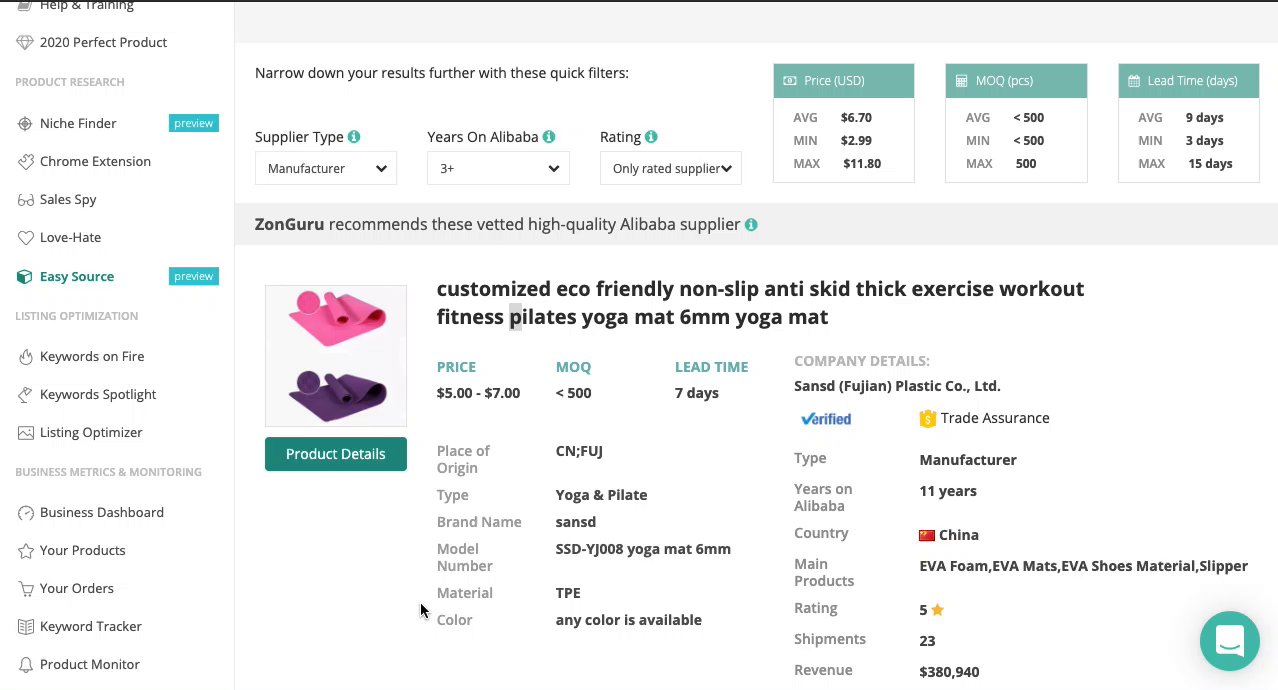Image resolution: width=1278 pixels, height=690 pixels.
Task: Go to Business Dashboard menu item
Action: pos(101,512)
